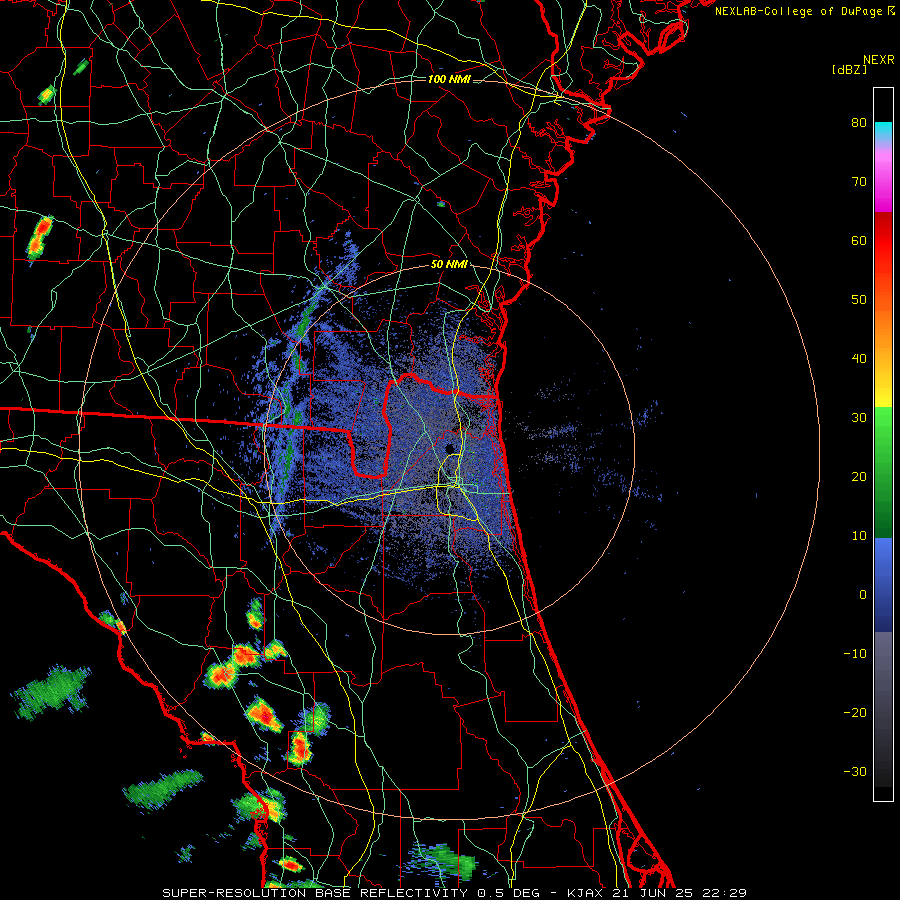Screen dimensions: 900x900
Task: Click the '-10' value on the dBZ scale
Action: click(855, 654)
